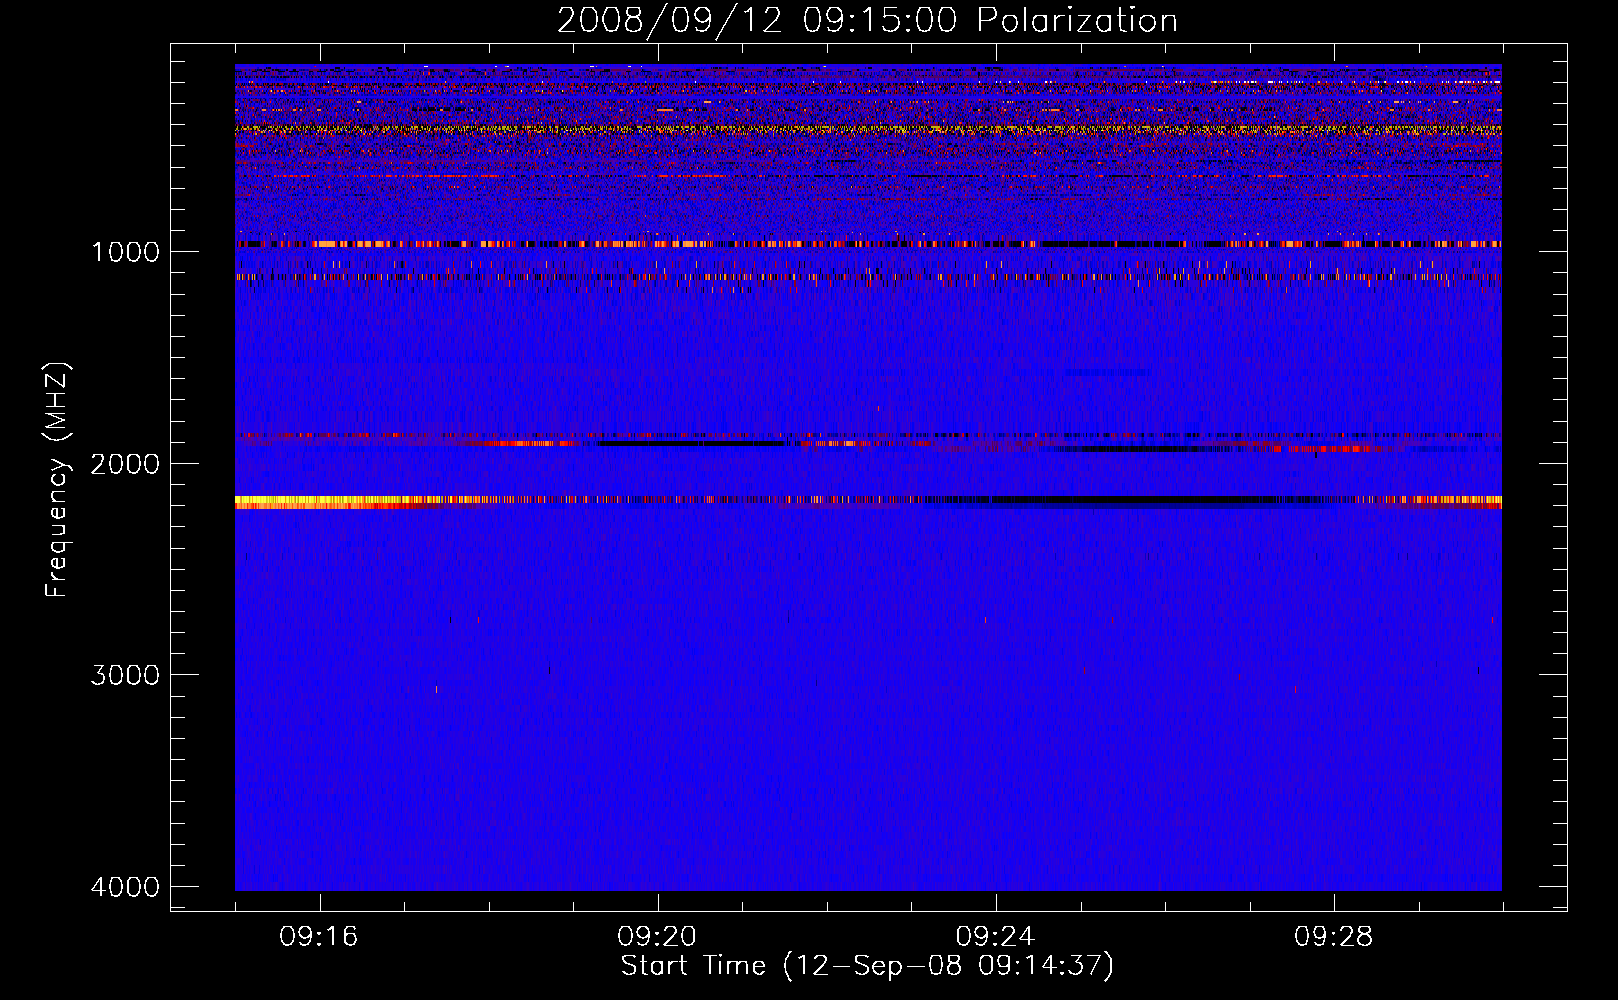This screenshot has width=1618, height=1000.
Task: Click the 1000 frequency tick label
Action: 125,252
